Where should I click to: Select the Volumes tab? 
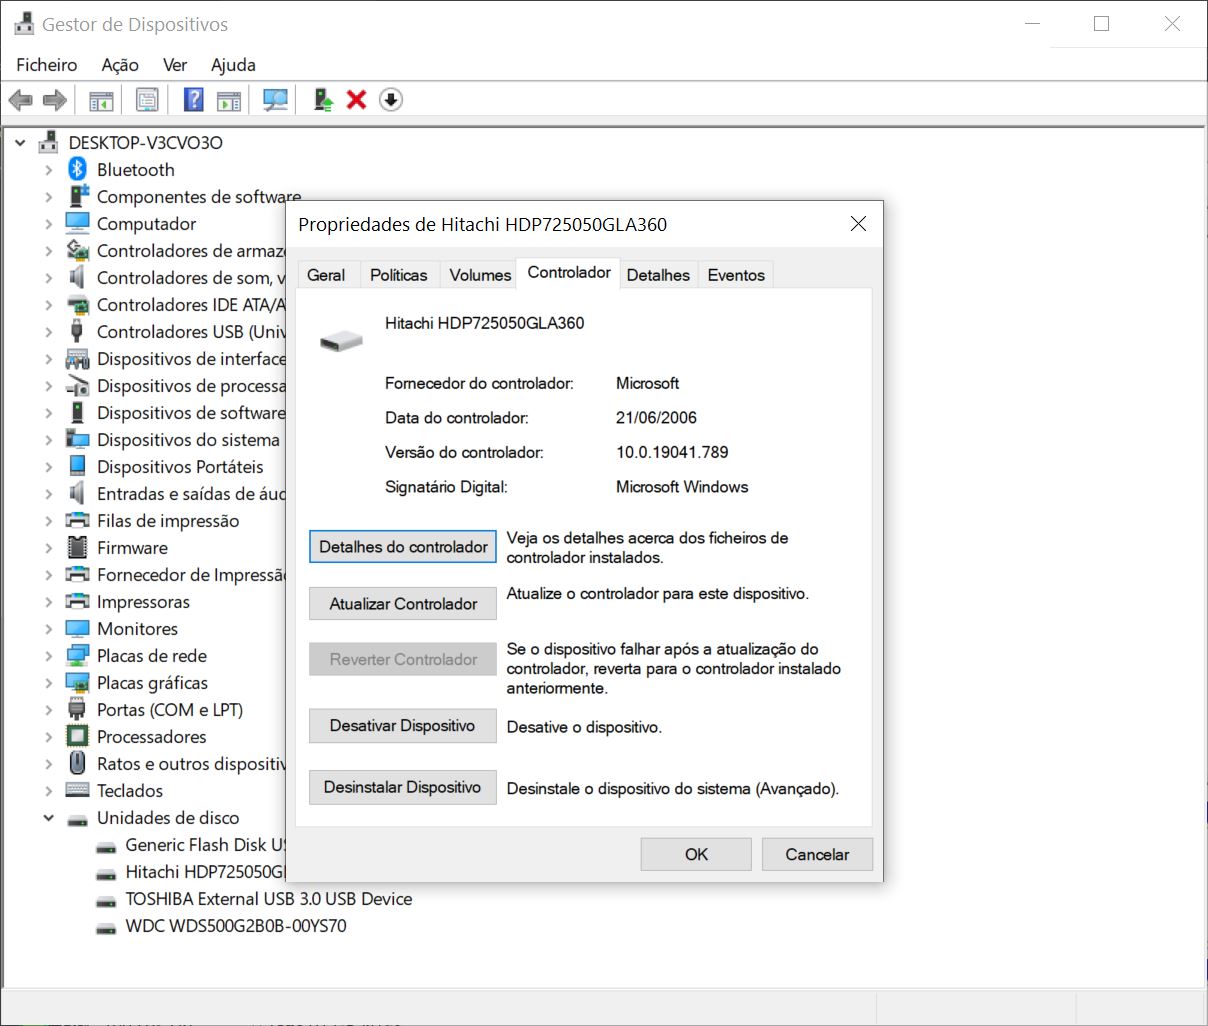(x=480, y=275)
